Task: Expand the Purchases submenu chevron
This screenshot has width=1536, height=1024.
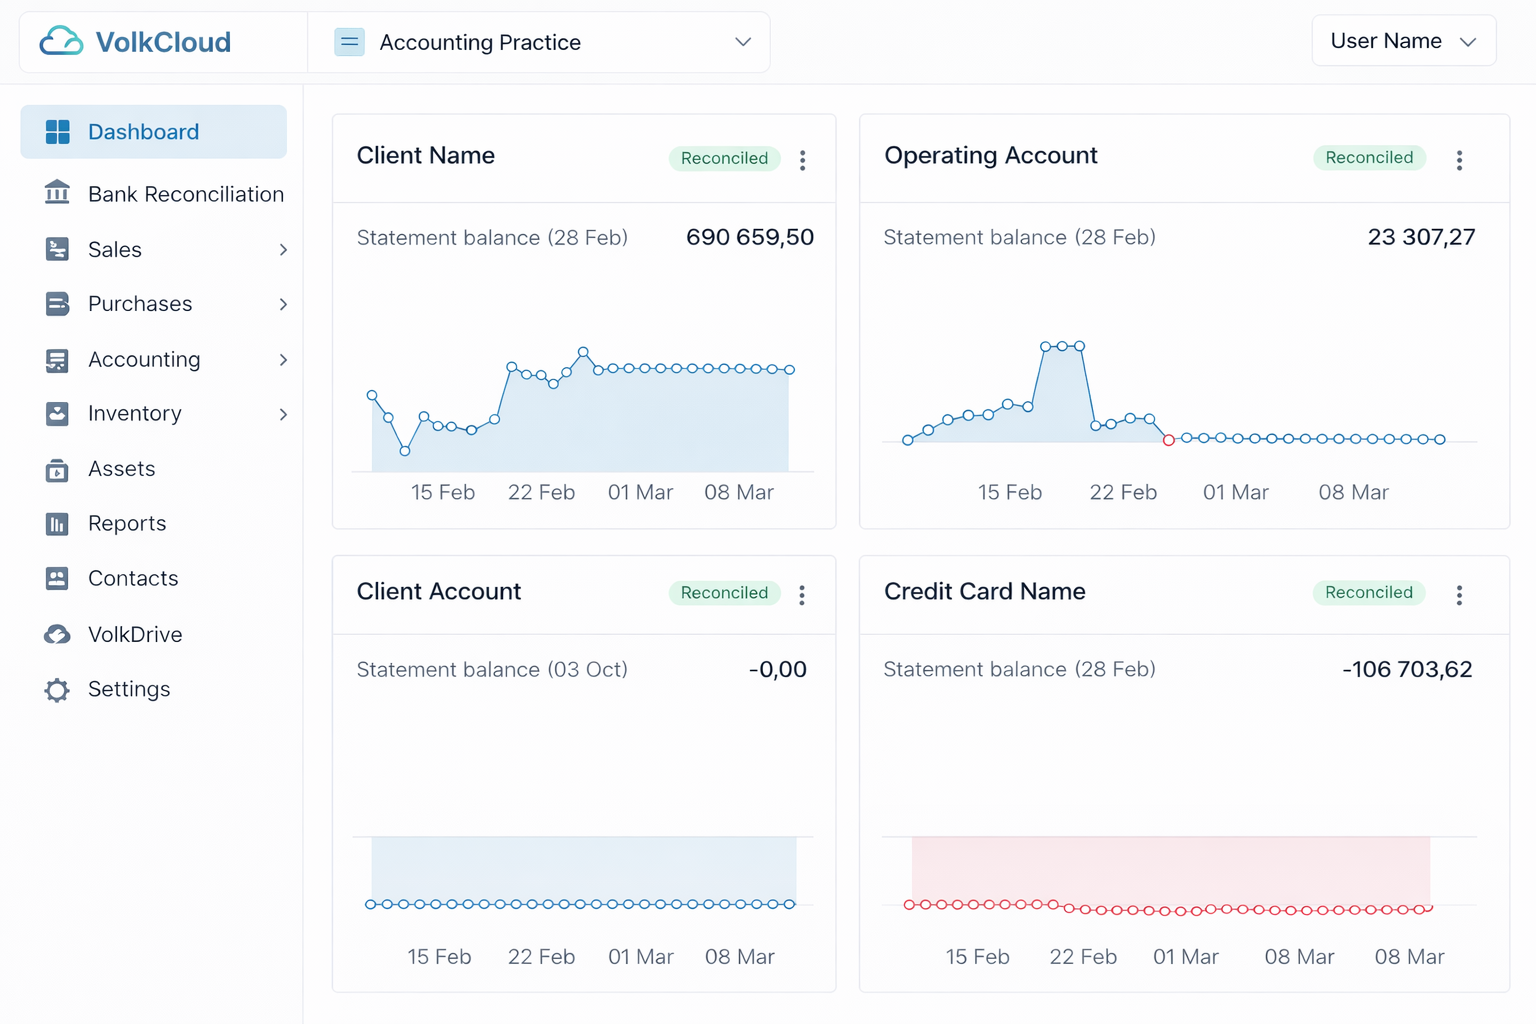Action: (x=283, y=304)
